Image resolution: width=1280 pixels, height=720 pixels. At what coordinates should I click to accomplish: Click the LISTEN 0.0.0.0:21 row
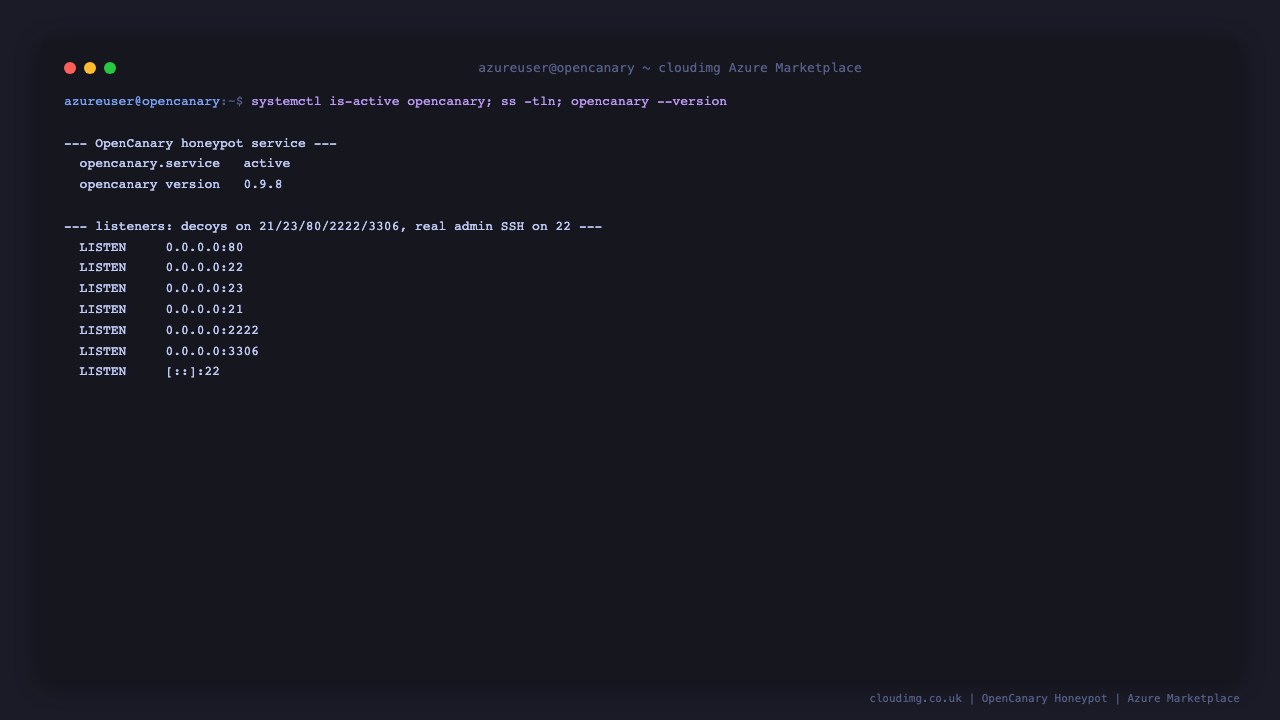click(161, 310)
